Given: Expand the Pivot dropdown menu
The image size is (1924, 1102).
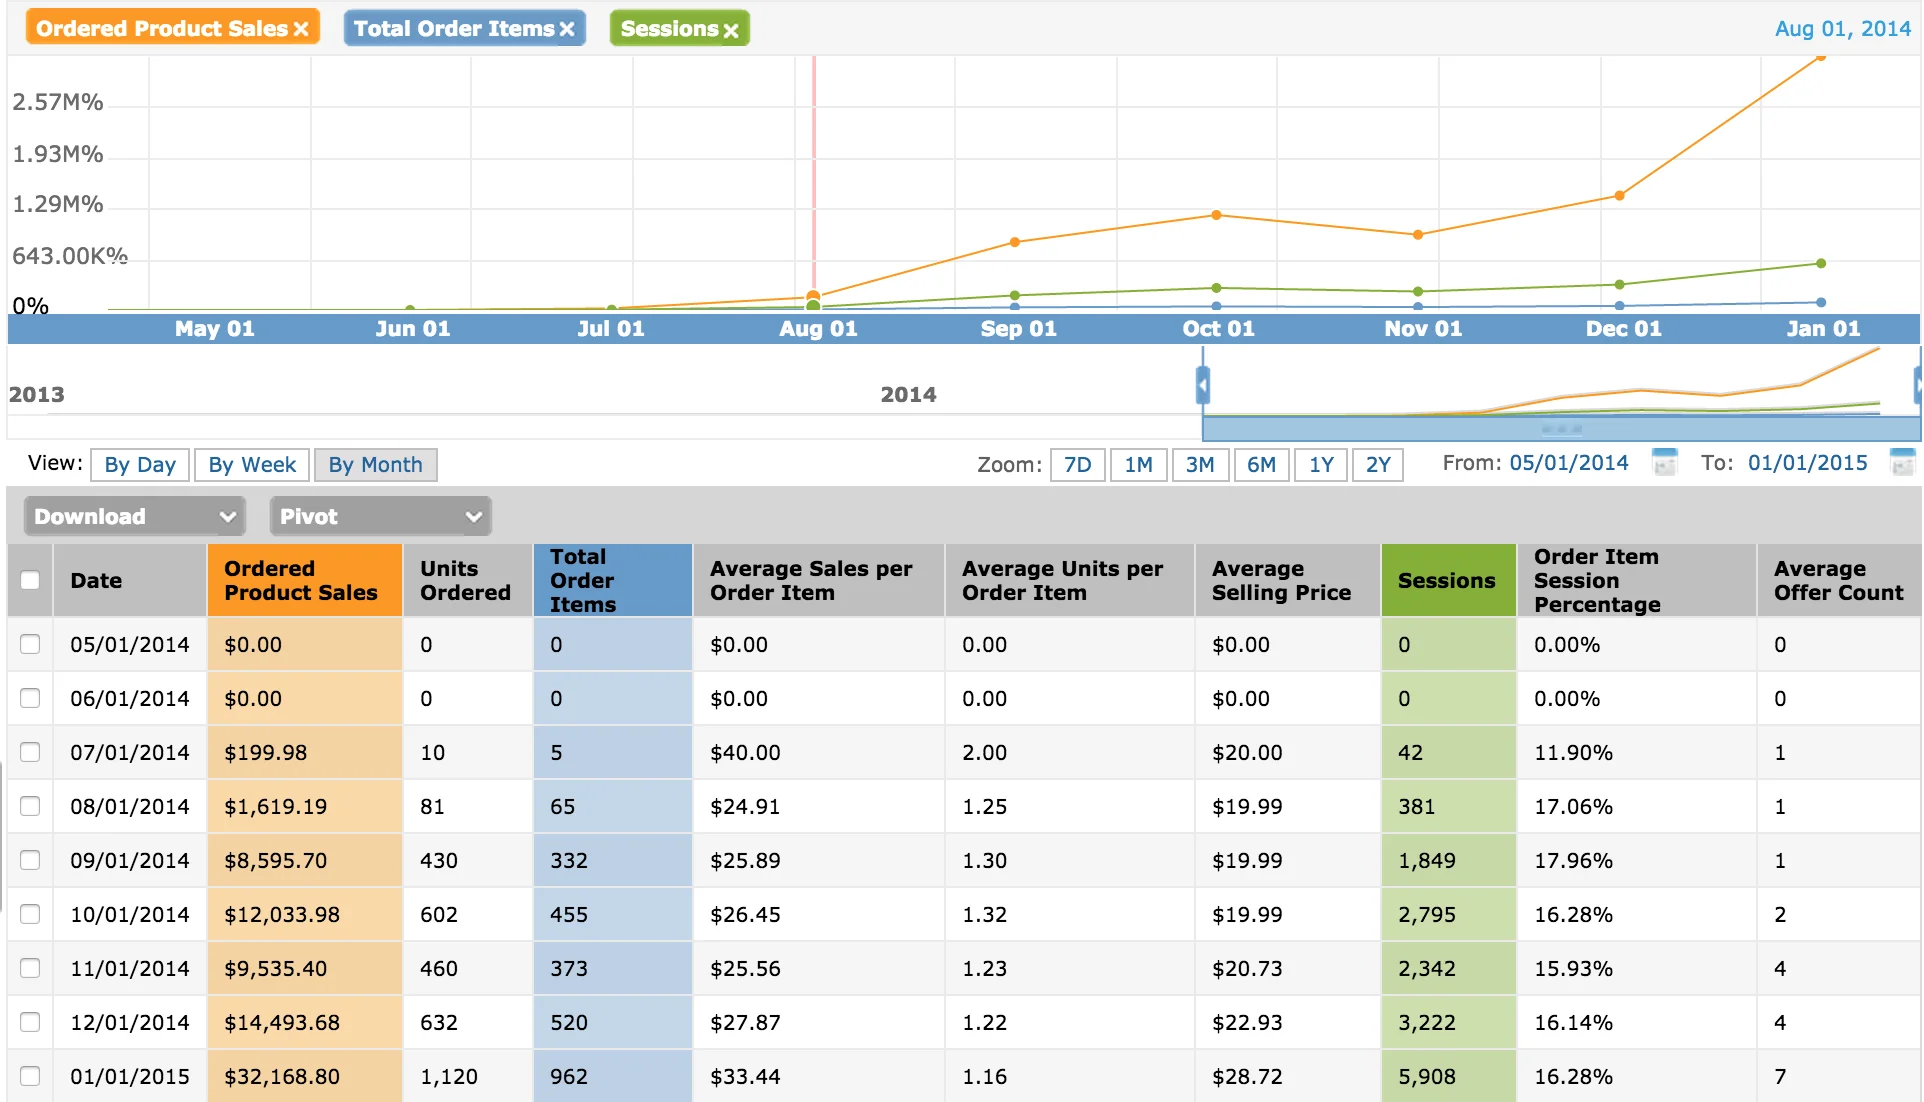Looking at the screenshot, I should click(x=380, y=516).
